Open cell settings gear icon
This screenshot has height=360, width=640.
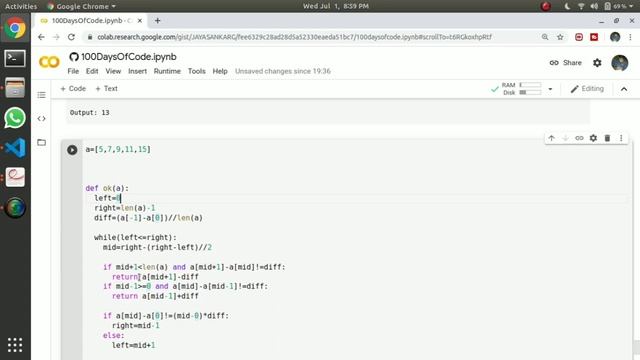tap(593, 138)
